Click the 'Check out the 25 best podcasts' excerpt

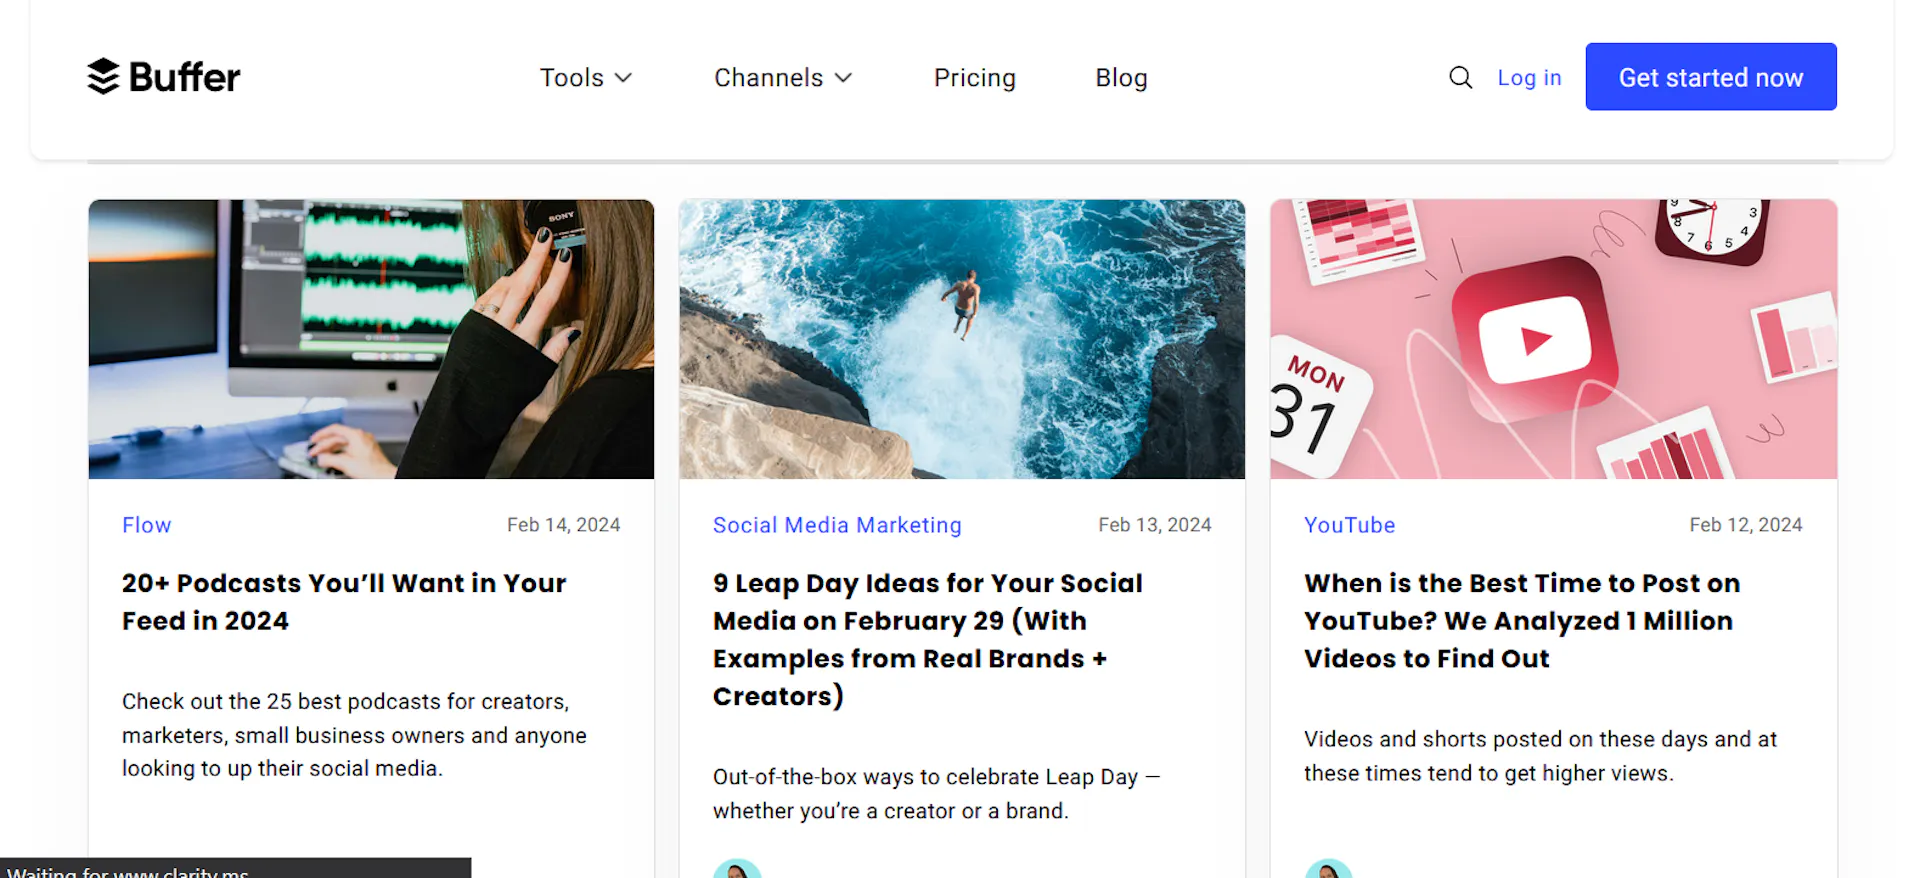point(354,735)
